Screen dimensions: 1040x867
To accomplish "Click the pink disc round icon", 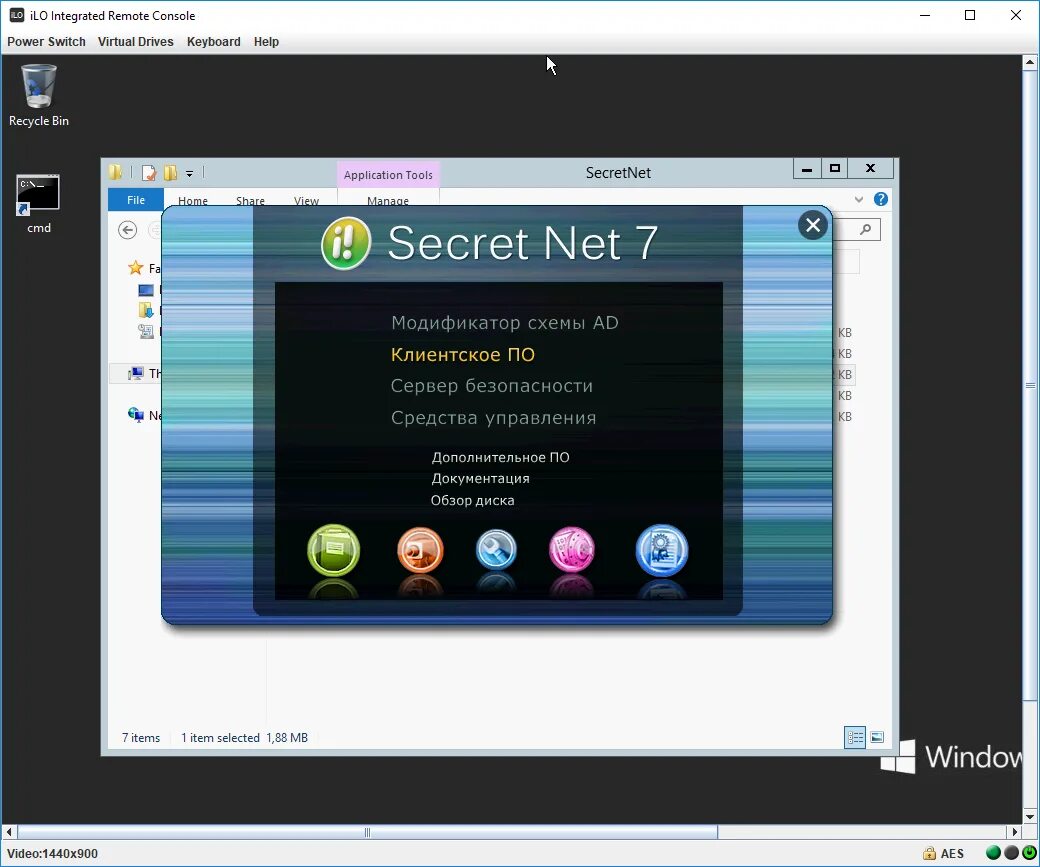I will click(572, 549).
